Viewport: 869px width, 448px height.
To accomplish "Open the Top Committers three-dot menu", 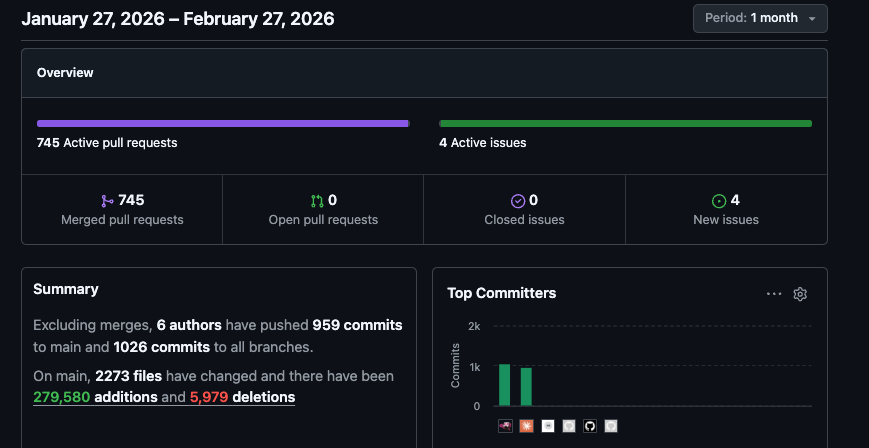I will [774, 294].
